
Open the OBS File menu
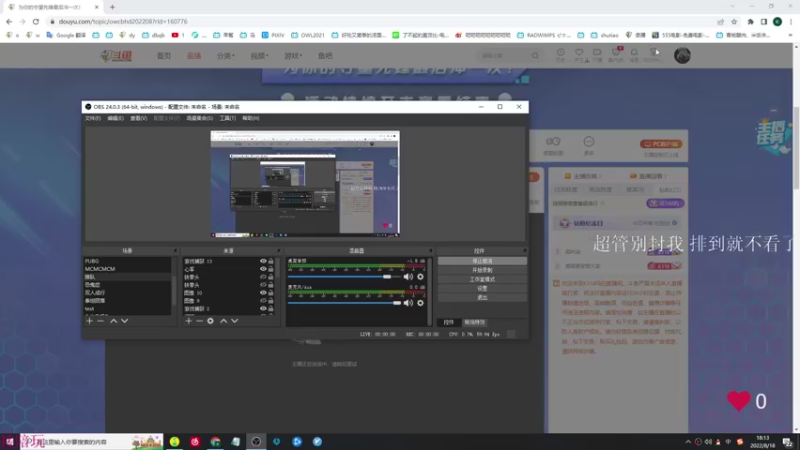point(93,118)
